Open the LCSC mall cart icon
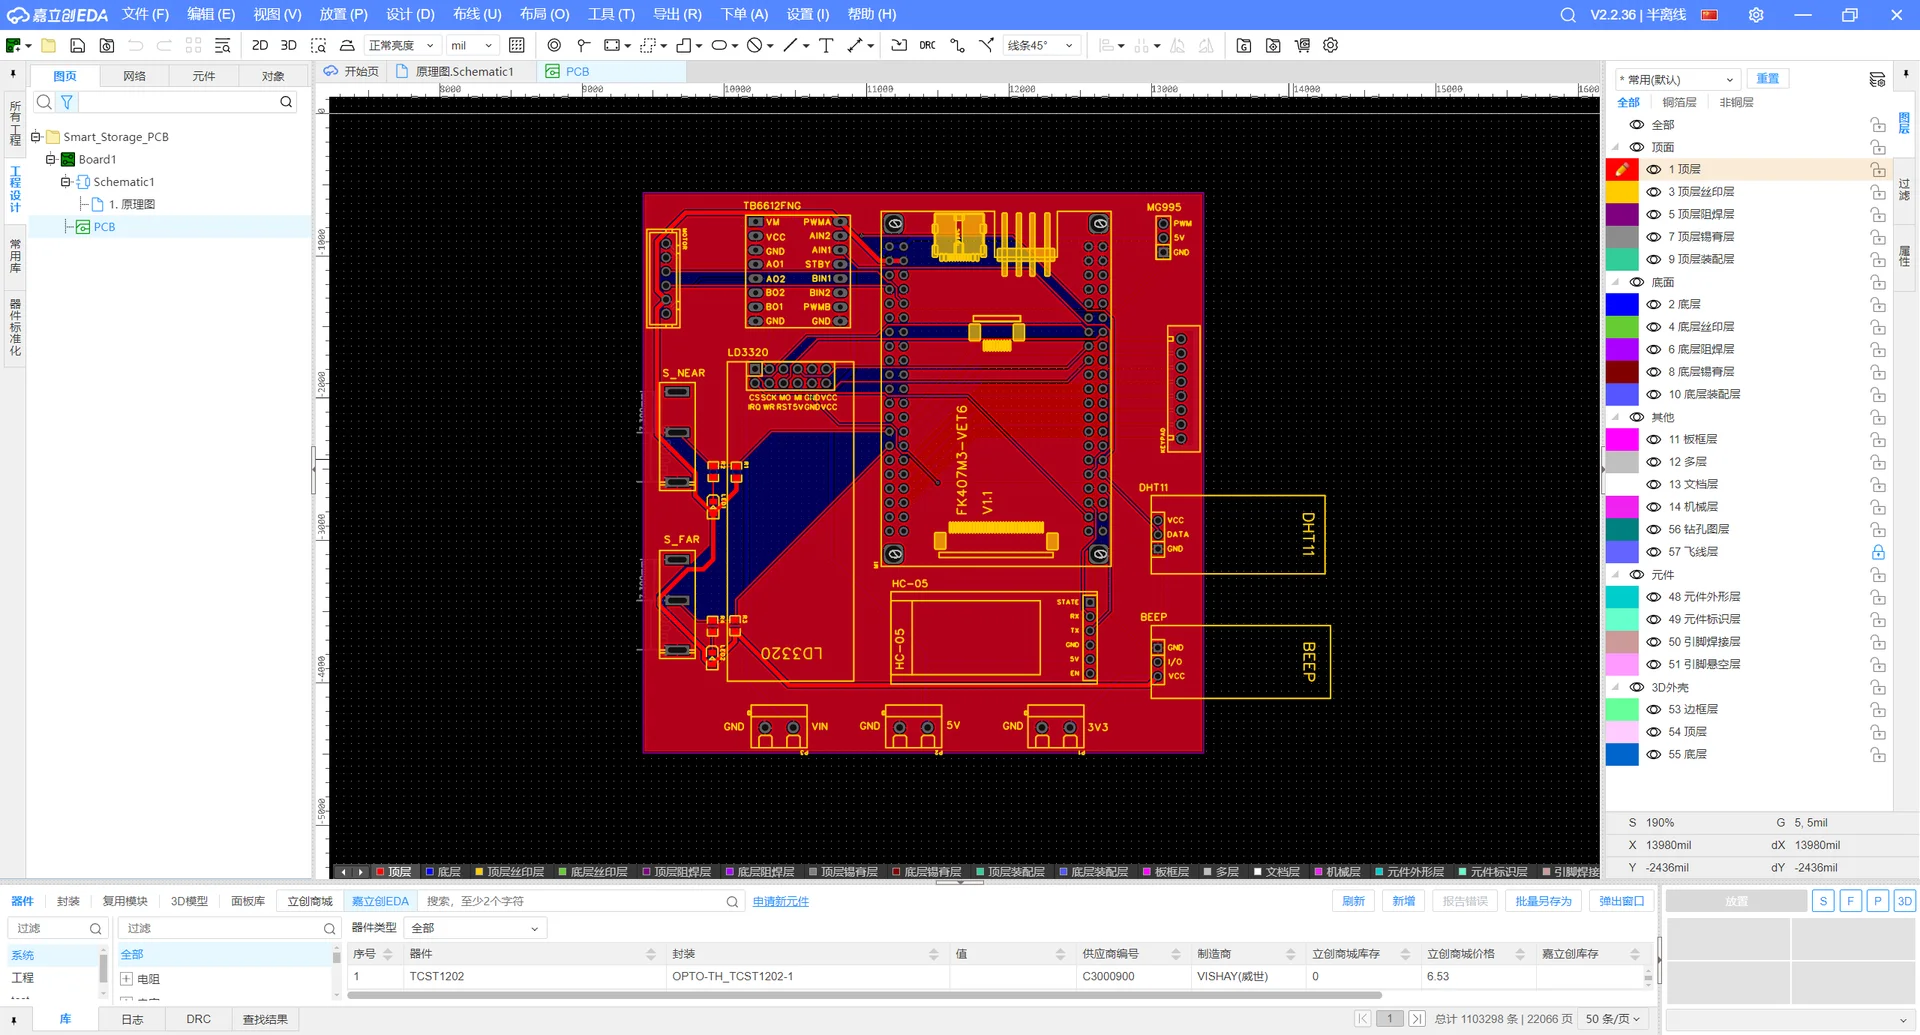 click(1301, 45)
